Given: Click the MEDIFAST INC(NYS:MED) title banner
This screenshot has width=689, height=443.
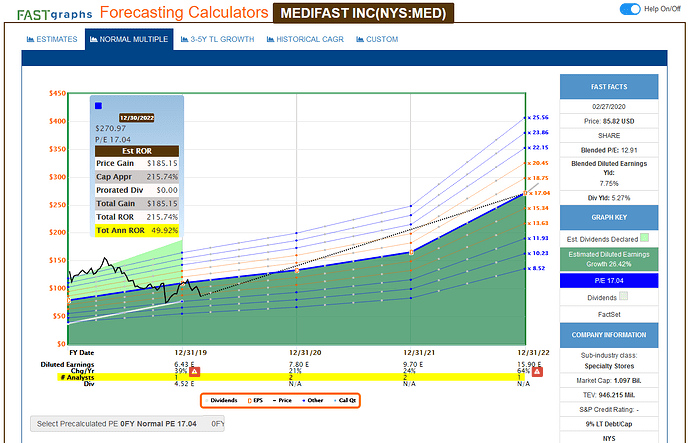Looking at the screenshot, I should pyautogui.click(x=363, y=13).
